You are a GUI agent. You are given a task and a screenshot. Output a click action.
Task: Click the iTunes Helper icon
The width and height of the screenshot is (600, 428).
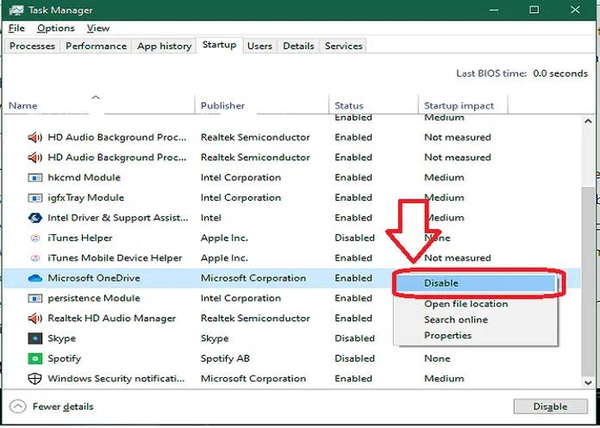click(x=35, y=238)
